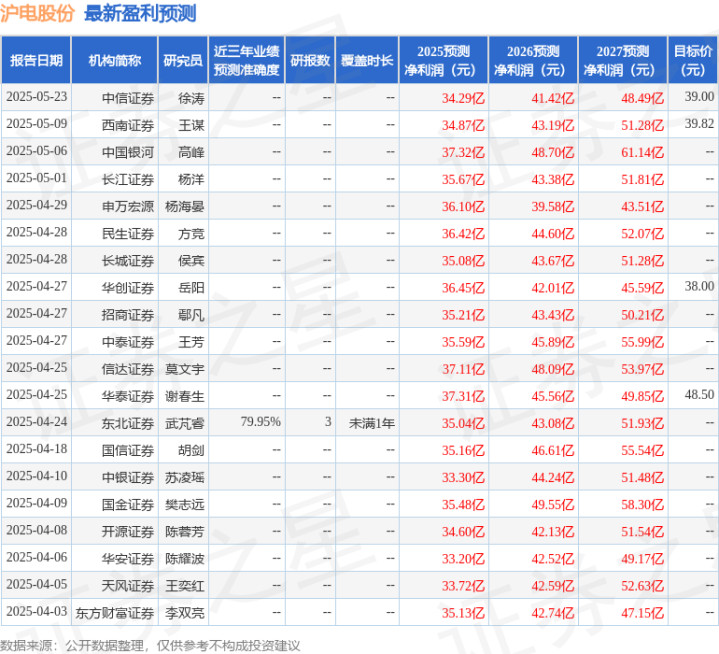Screen dimensions: 719x654
Task: Select the 研究员 column header
Action: coord(183,60)
